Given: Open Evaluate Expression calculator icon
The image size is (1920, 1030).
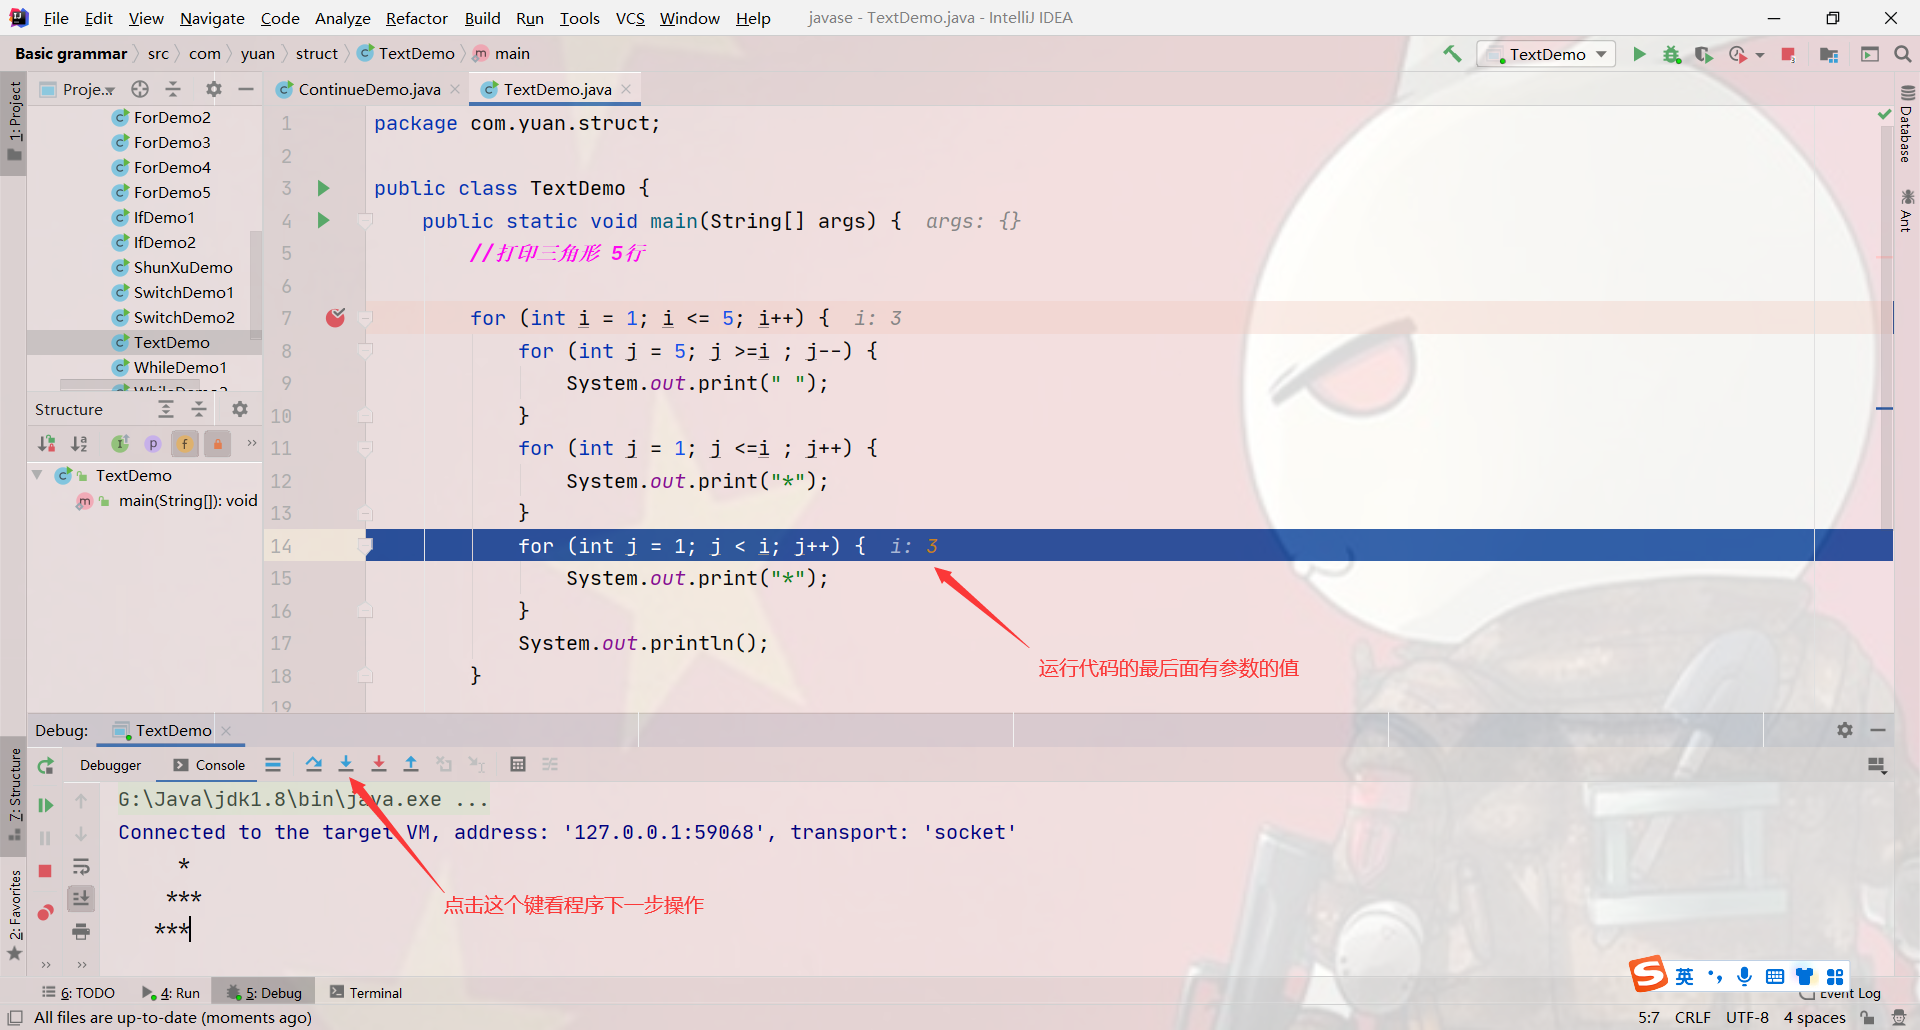Looking at the screenshot, I should [x=518, y=764].
